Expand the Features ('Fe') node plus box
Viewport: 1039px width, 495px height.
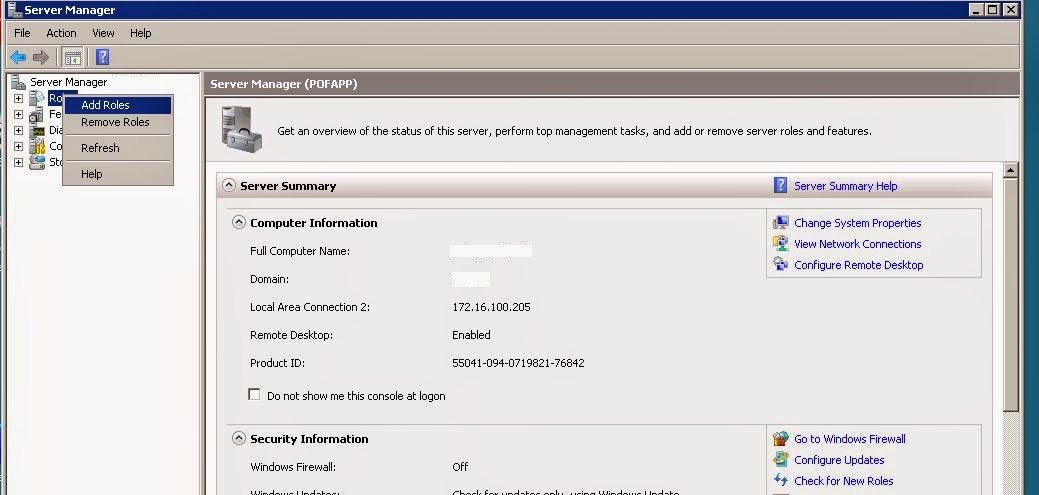click(18, 114)
